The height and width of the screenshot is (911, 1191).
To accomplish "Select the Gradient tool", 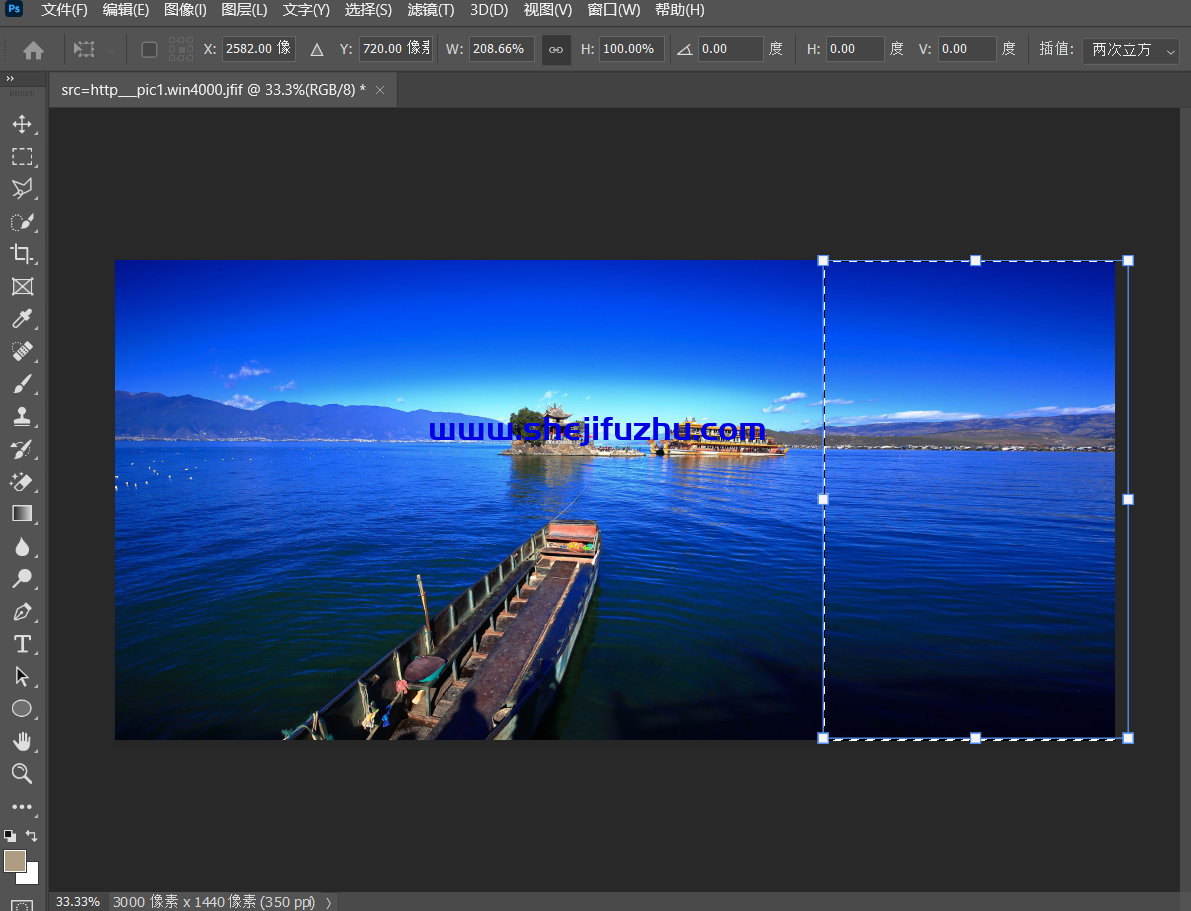I will coord(22,514).
